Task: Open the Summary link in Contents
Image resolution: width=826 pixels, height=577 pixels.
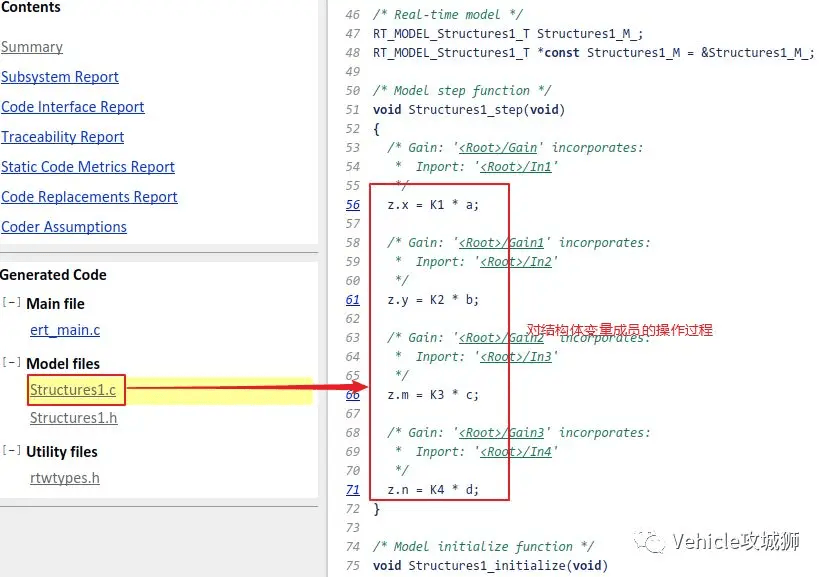Action: pyautogui.click(x=32, y=47)
